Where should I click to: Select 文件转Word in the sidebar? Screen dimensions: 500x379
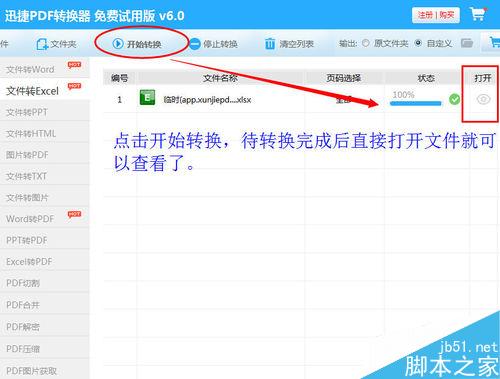pos(45,69)
